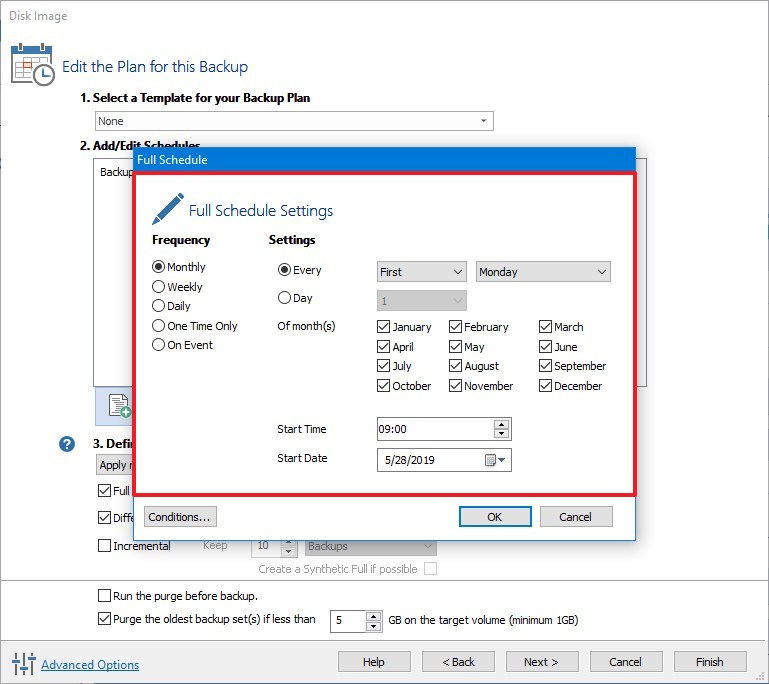Open the Start Date dropdown field
Image resolution: width=769 pixels, height=684 pixels.
coord(444,460)
